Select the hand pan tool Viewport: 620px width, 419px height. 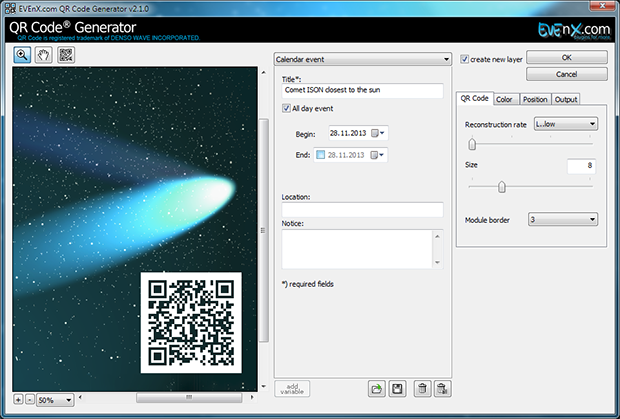43,55
